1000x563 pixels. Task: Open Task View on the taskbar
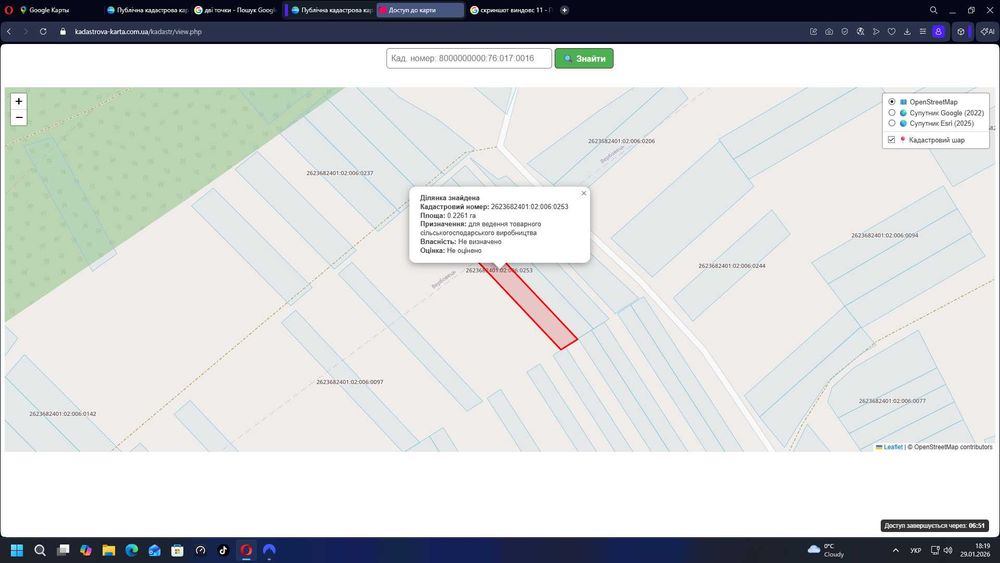(62, 550)
